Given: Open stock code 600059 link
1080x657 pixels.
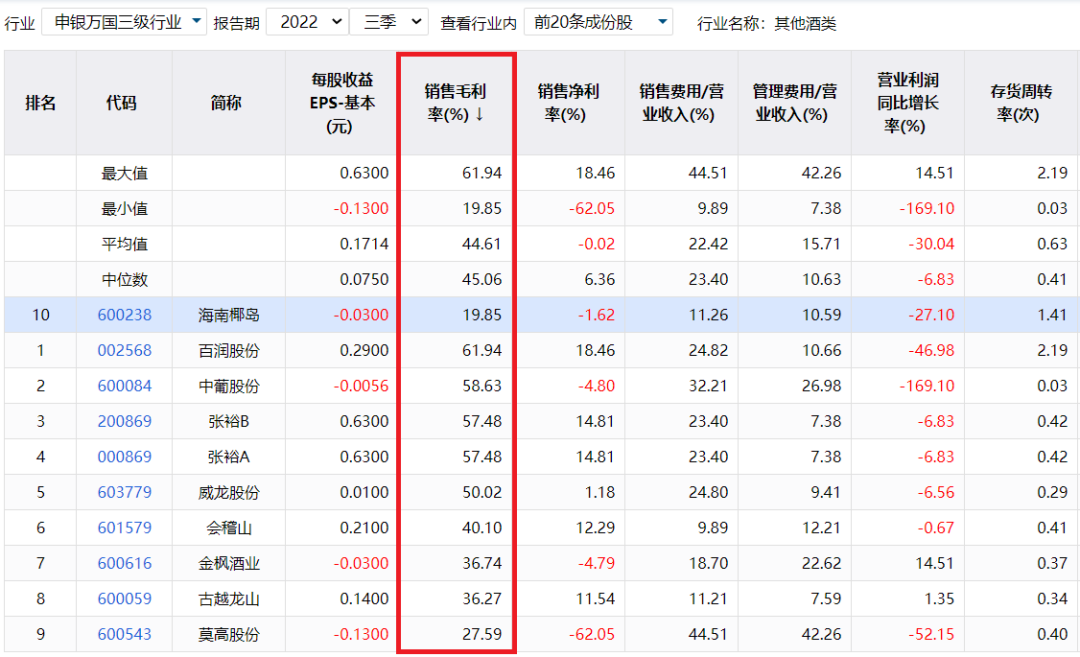Looking at the screenshot, I should [x=125, y=598].
